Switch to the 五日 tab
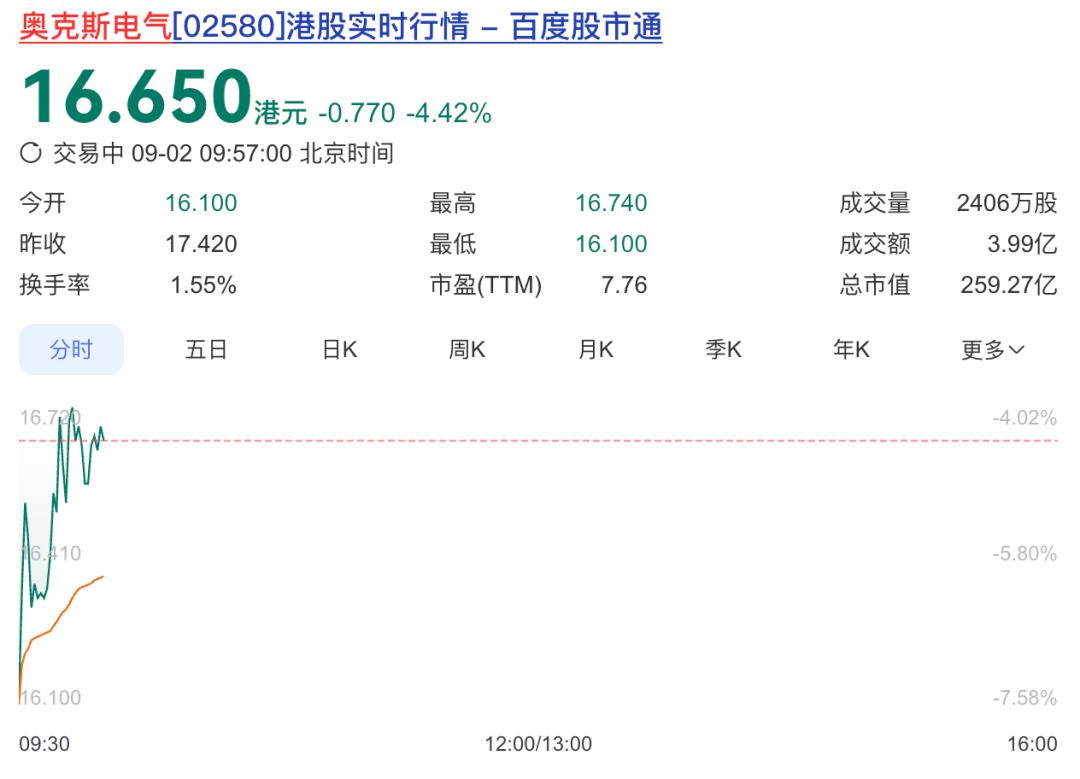1080x779 pixels. tap(206, 349)
